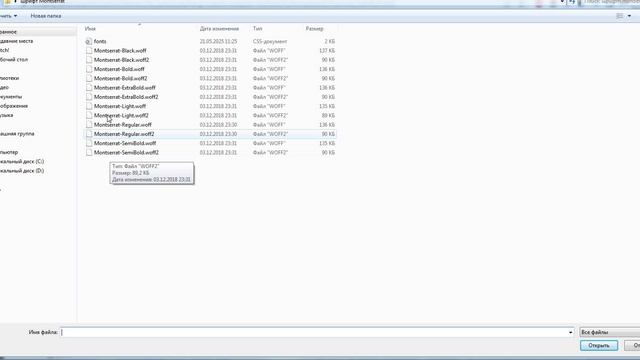The height and width of the screenshot is (360, 640).
Task: Select the file name Montserrat-ExtraBold.woff2
Action: tap(126, 97)
